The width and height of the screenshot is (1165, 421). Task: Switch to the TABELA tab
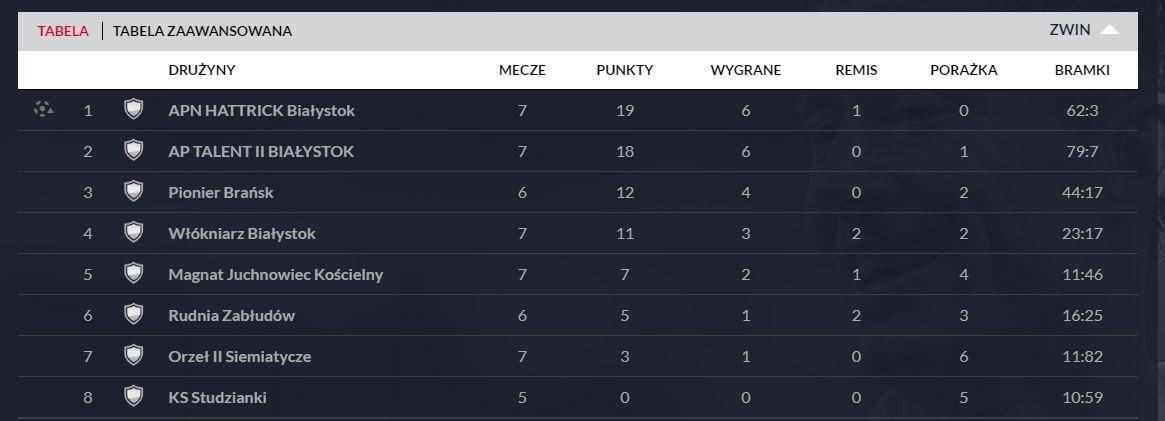63,31
